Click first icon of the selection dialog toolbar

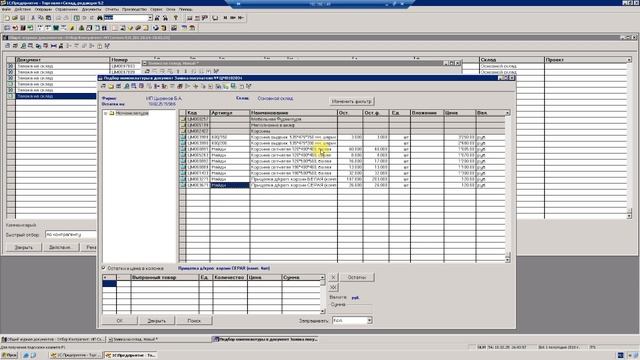[104, 86]
